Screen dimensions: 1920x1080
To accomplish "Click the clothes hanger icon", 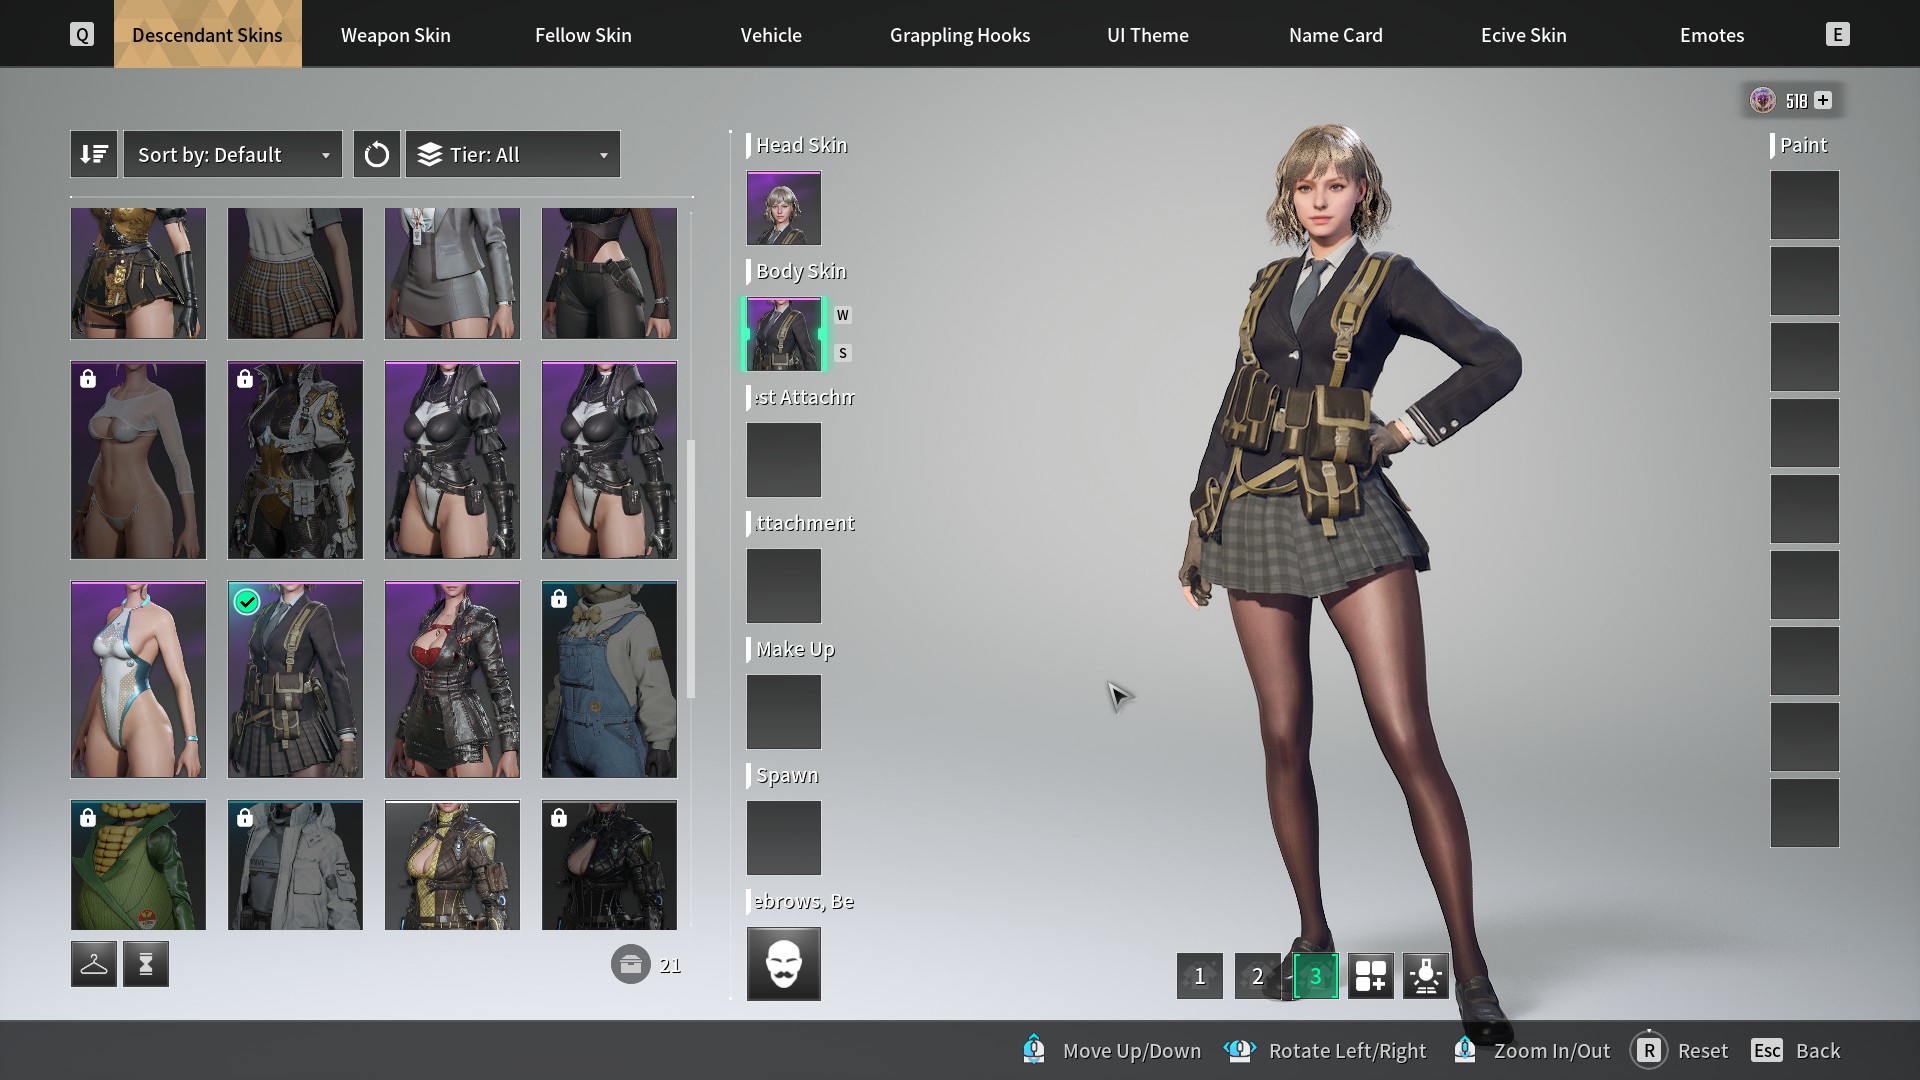I will pos(94,964).
